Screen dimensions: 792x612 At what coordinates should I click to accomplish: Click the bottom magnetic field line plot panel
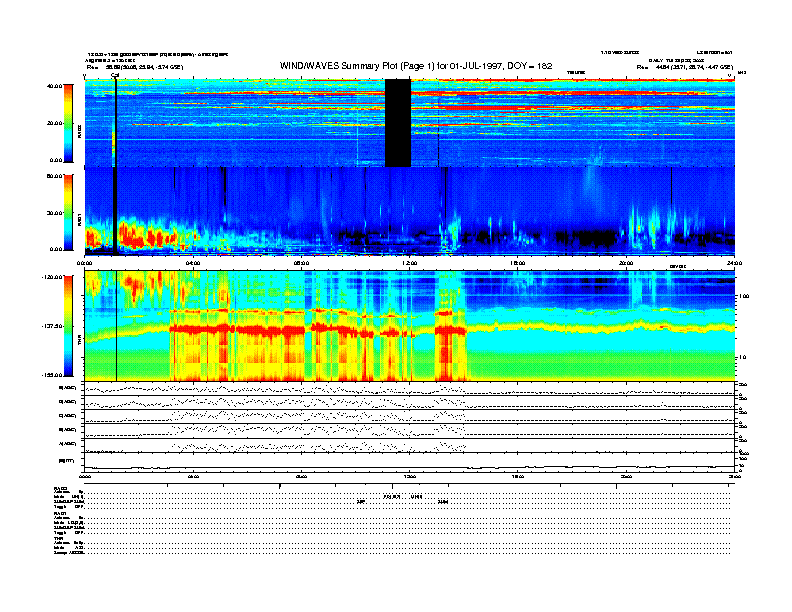[x=409, y=462]
